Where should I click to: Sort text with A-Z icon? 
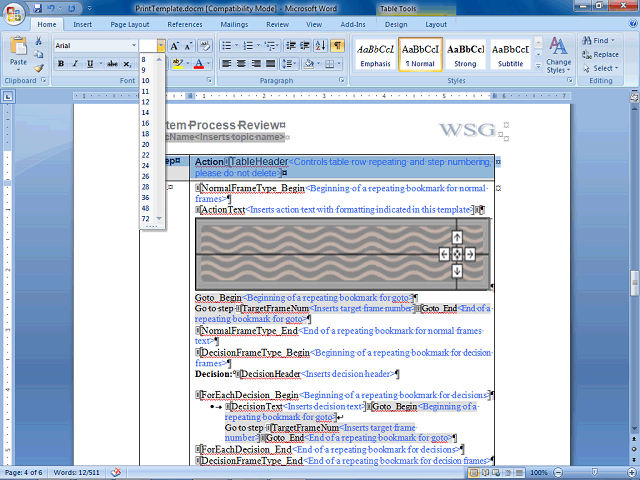320,46
